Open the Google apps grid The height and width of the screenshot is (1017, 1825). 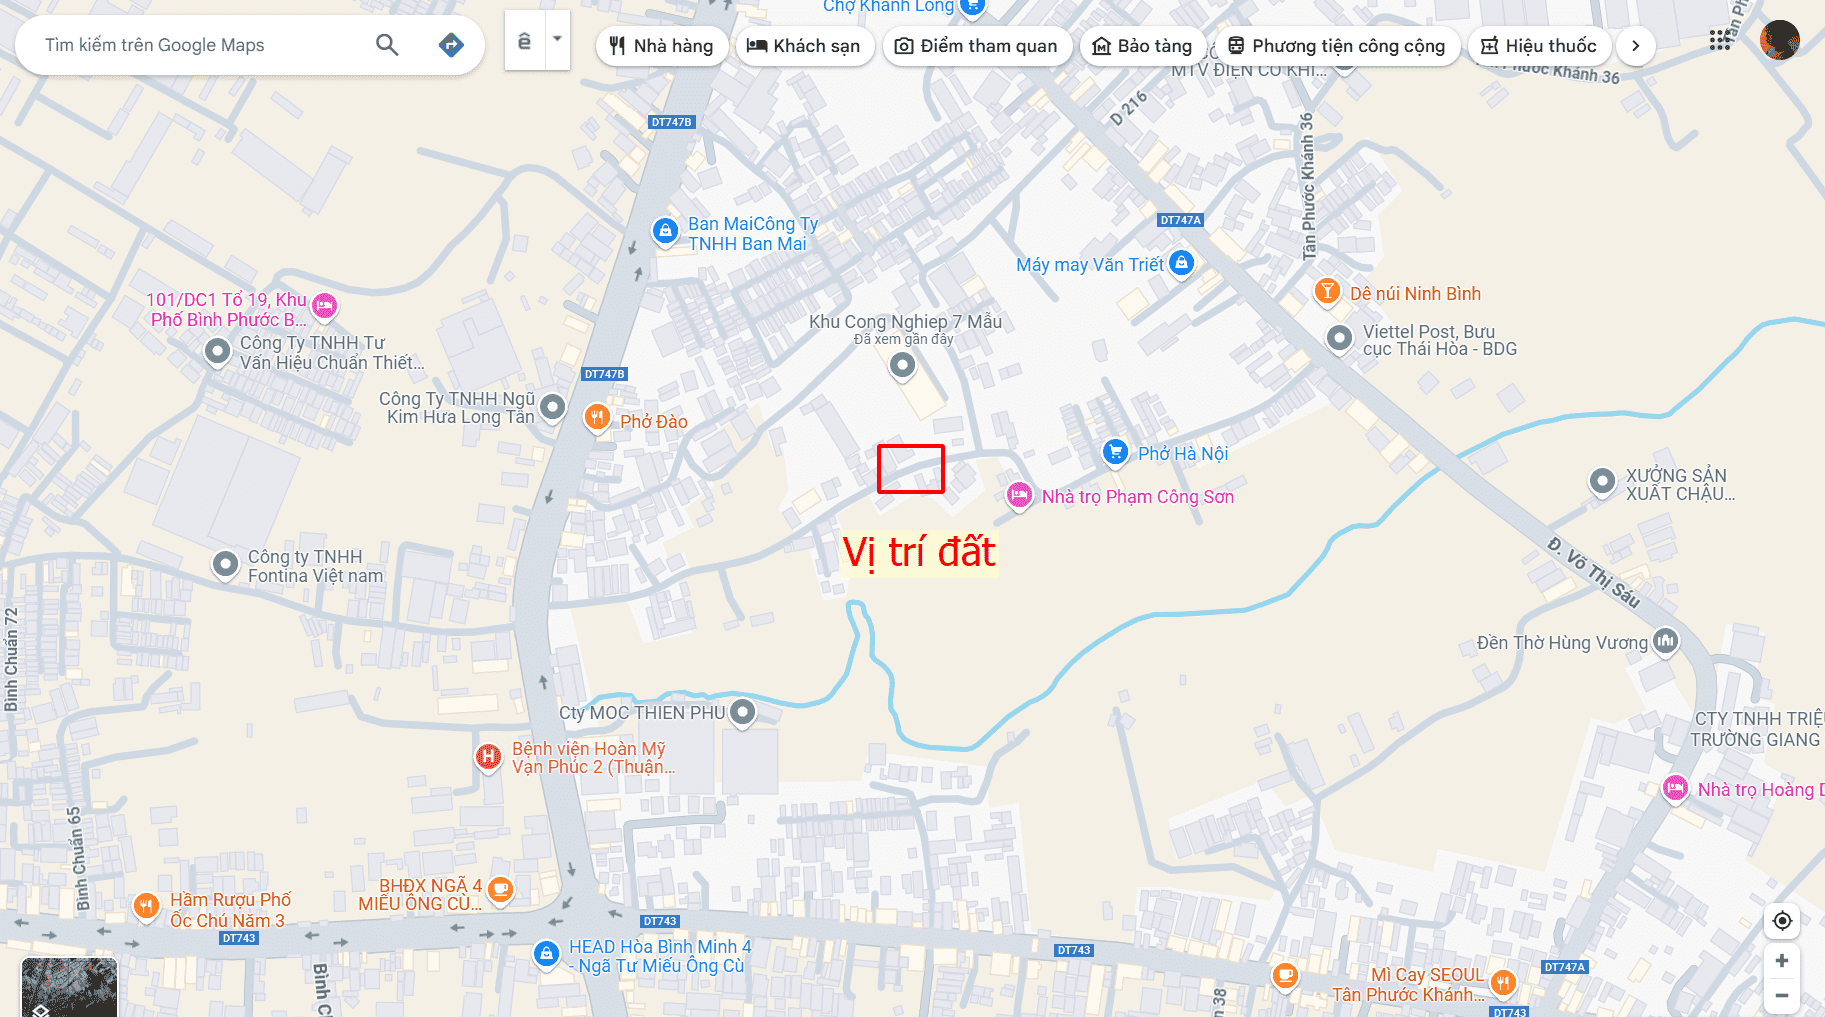click(1720, 40)
